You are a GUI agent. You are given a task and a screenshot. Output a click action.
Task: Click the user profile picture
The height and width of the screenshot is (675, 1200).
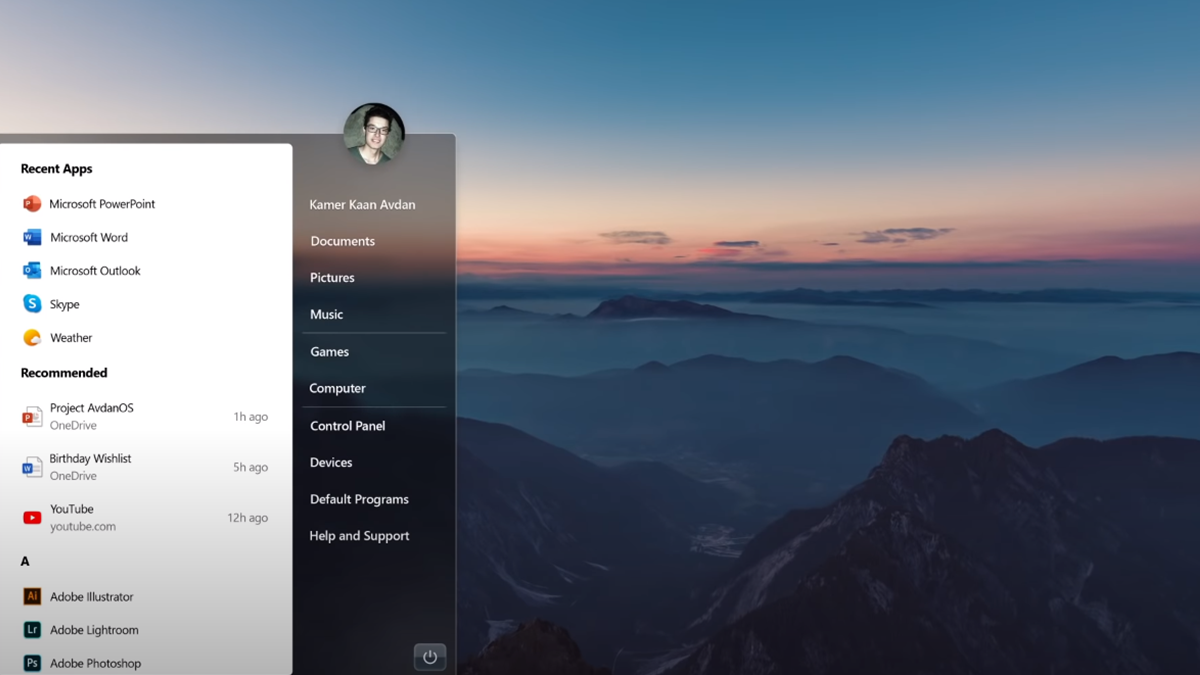pyautogui.click(x=374, y=134)
